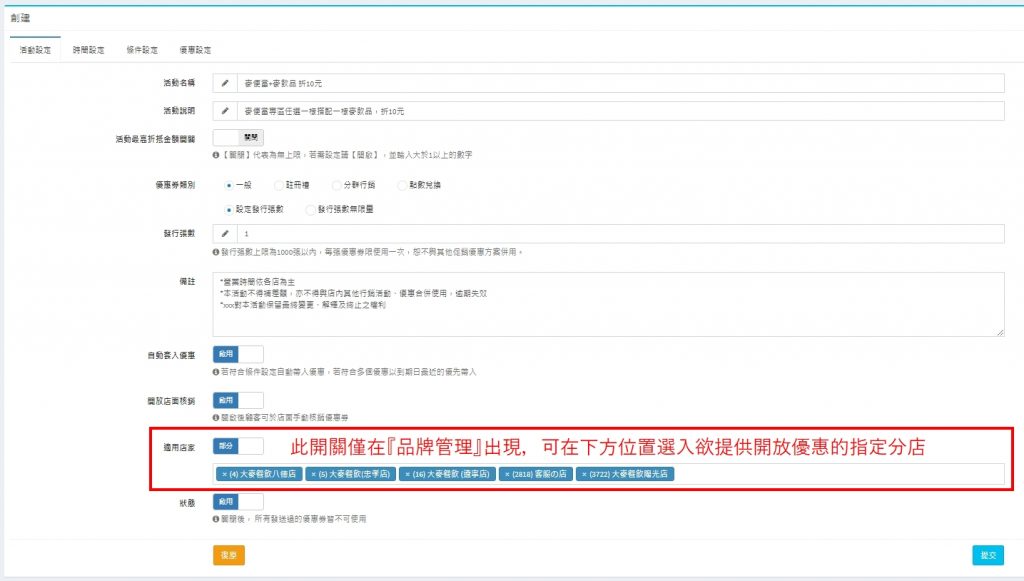Image resolution: width=1024 pixels, height=581 pixels.
Task: Remove the (4) 大麥餐飲八德店 store tag
Action: pyautogui.click(x=224, y=474)
